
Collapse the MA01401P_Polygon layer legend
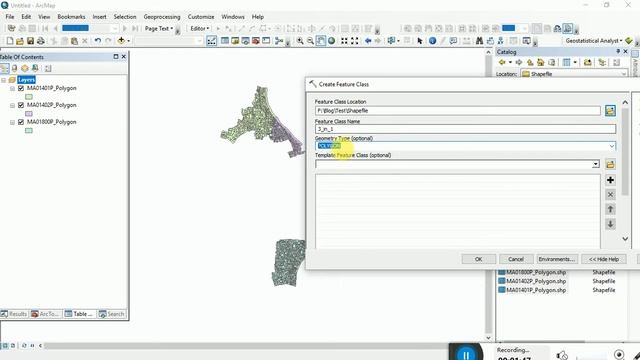(x=12, y=88)
